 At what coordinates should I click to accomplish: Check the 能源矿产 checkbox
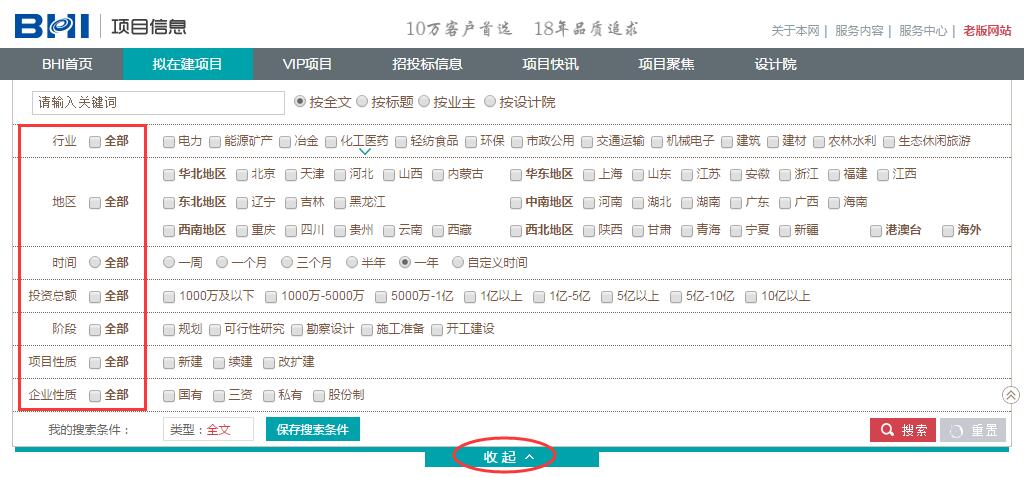pos(215,141)
